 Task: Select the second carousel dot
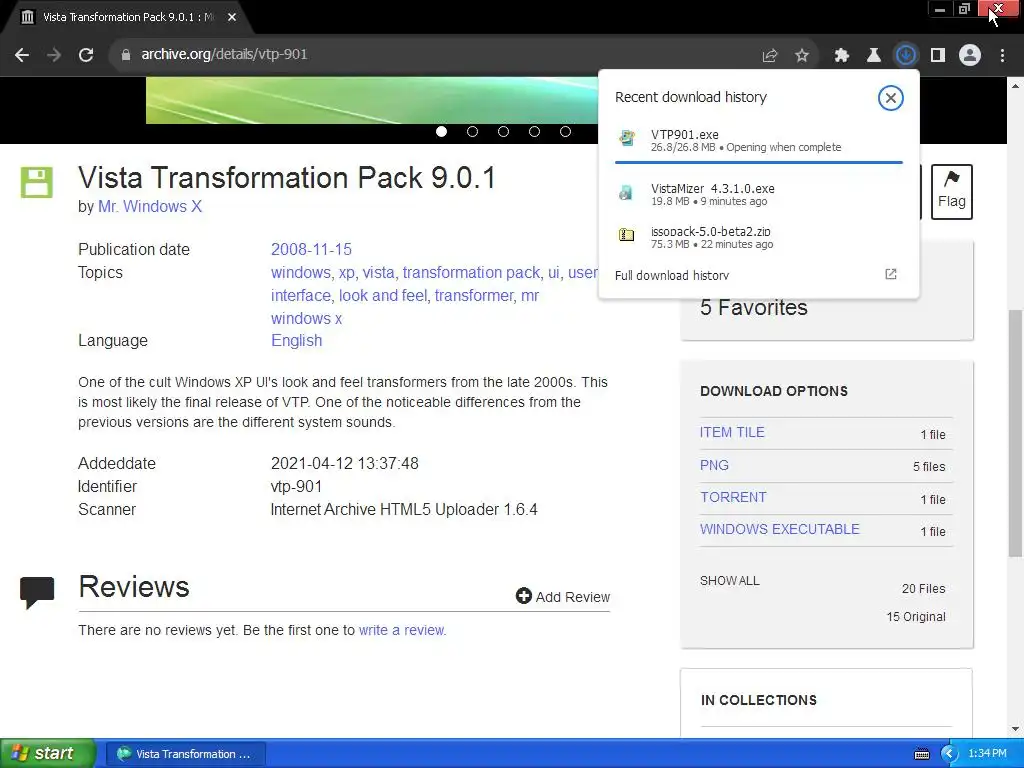coord(472,131)
